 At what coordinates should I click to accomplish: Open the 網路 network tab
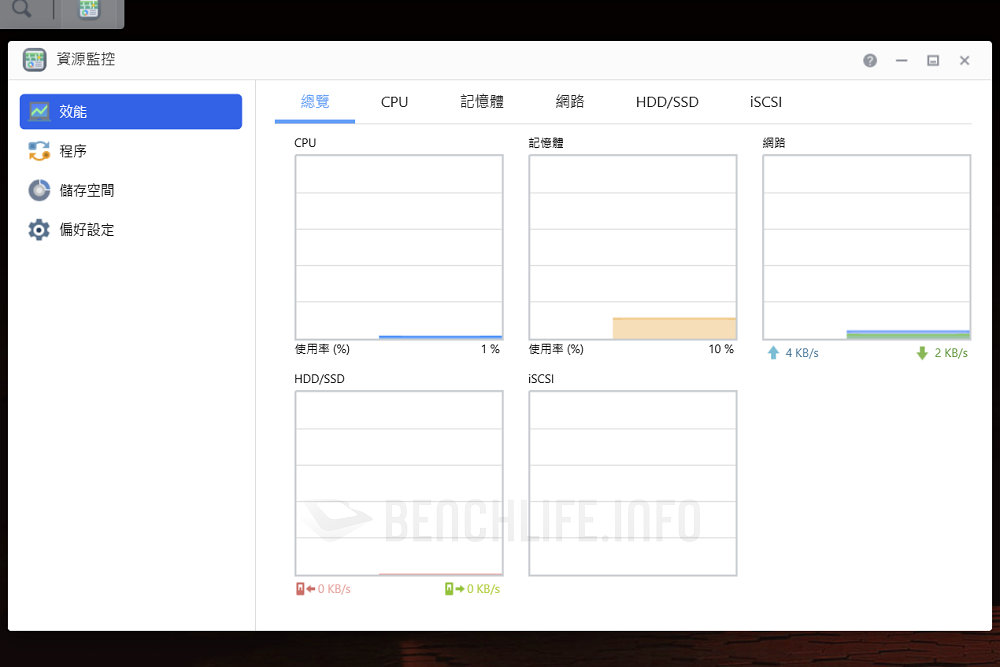pyautogui.click(x=570, y=102)
